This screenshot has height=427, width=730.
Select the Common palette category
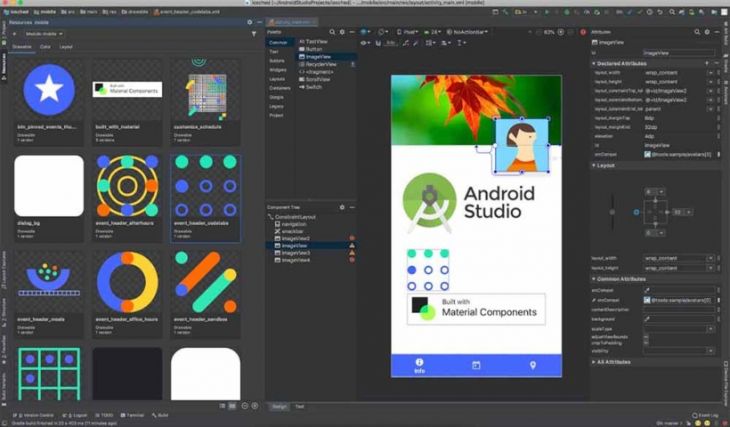point(278,42)
